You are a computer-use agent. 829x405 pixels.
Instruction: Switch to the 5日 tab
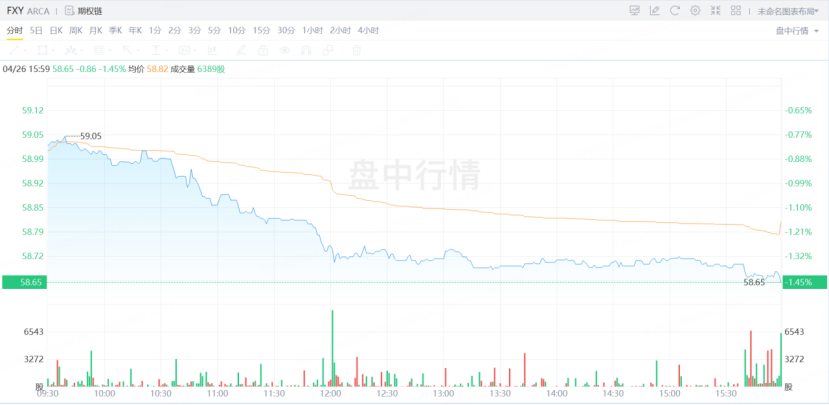(x=36, y=31)
